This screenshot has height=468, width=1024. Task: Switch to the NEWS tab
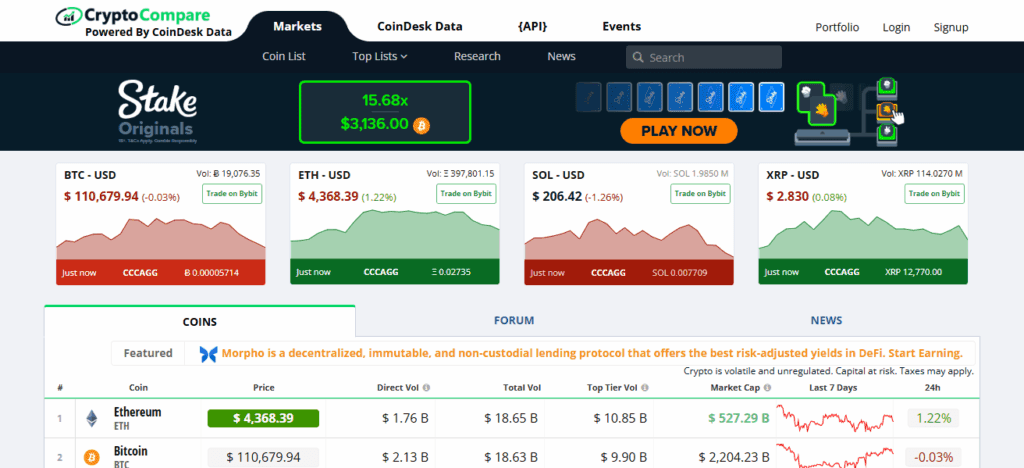(x=826, y=320)
